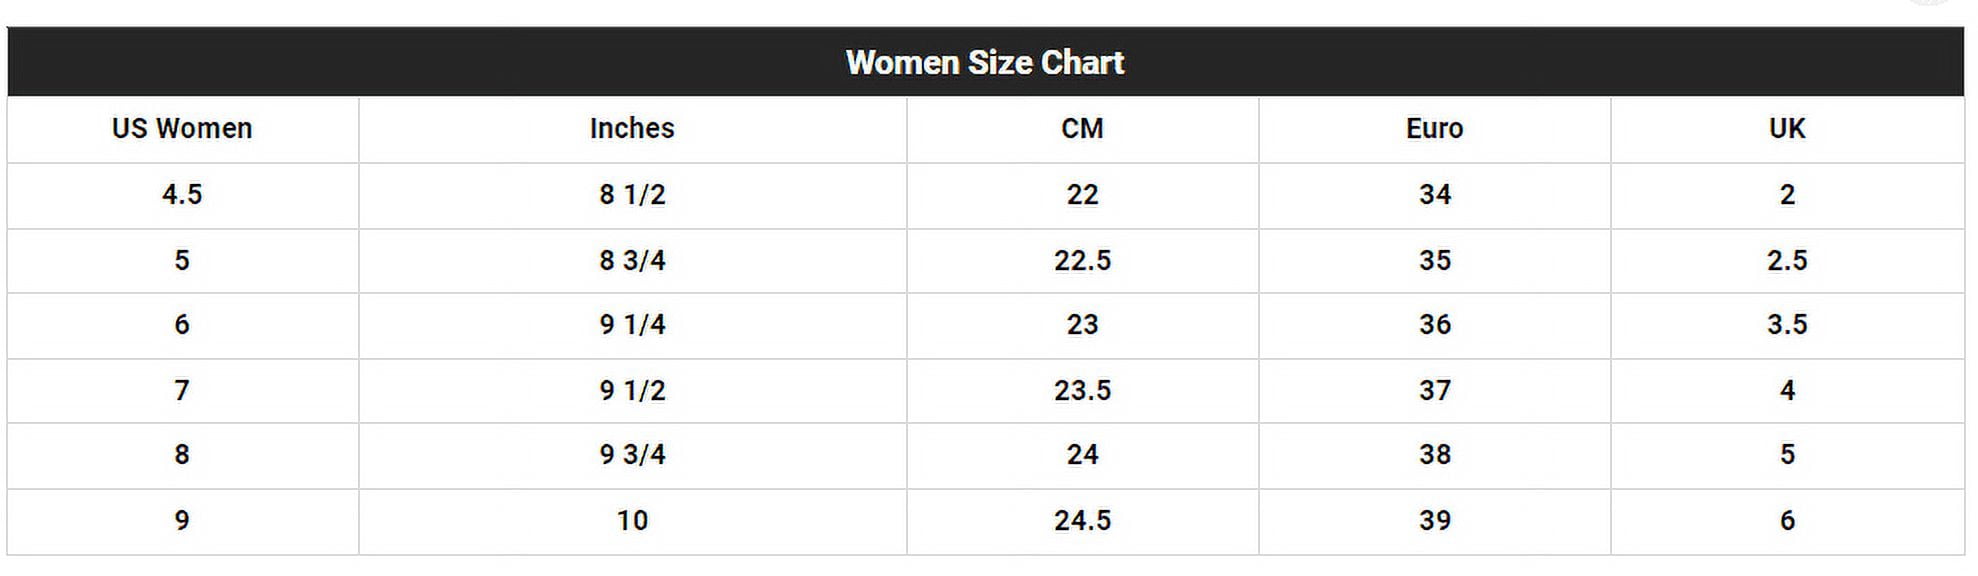
Task: Click Euro size 36 cell
Action: tap(1434, 325)
